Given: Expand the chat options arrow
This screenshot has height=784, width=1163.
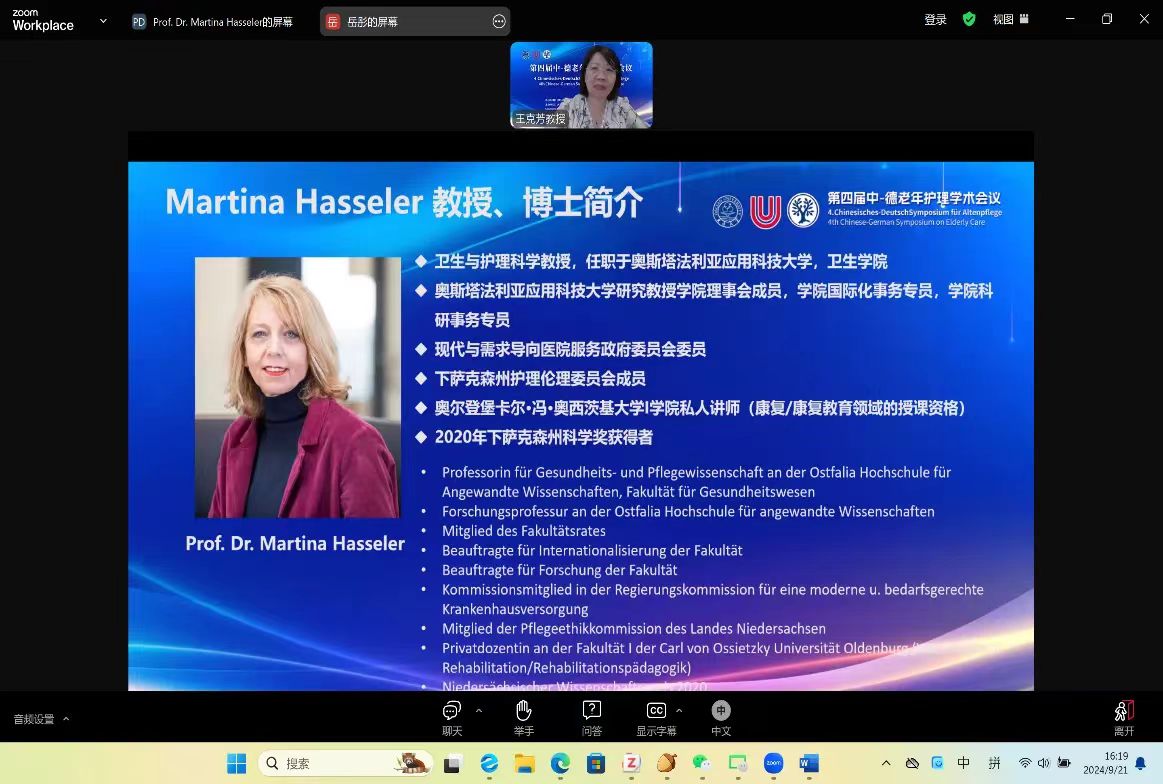Looking at the screenshot, I should point(479,711).
